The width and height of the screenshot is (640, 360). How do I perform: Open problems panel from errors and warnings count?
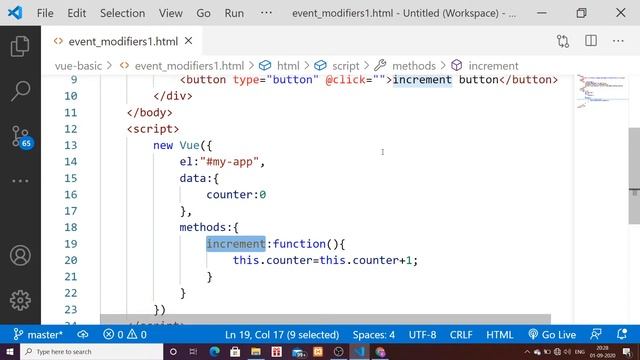[x=125, y=335]
